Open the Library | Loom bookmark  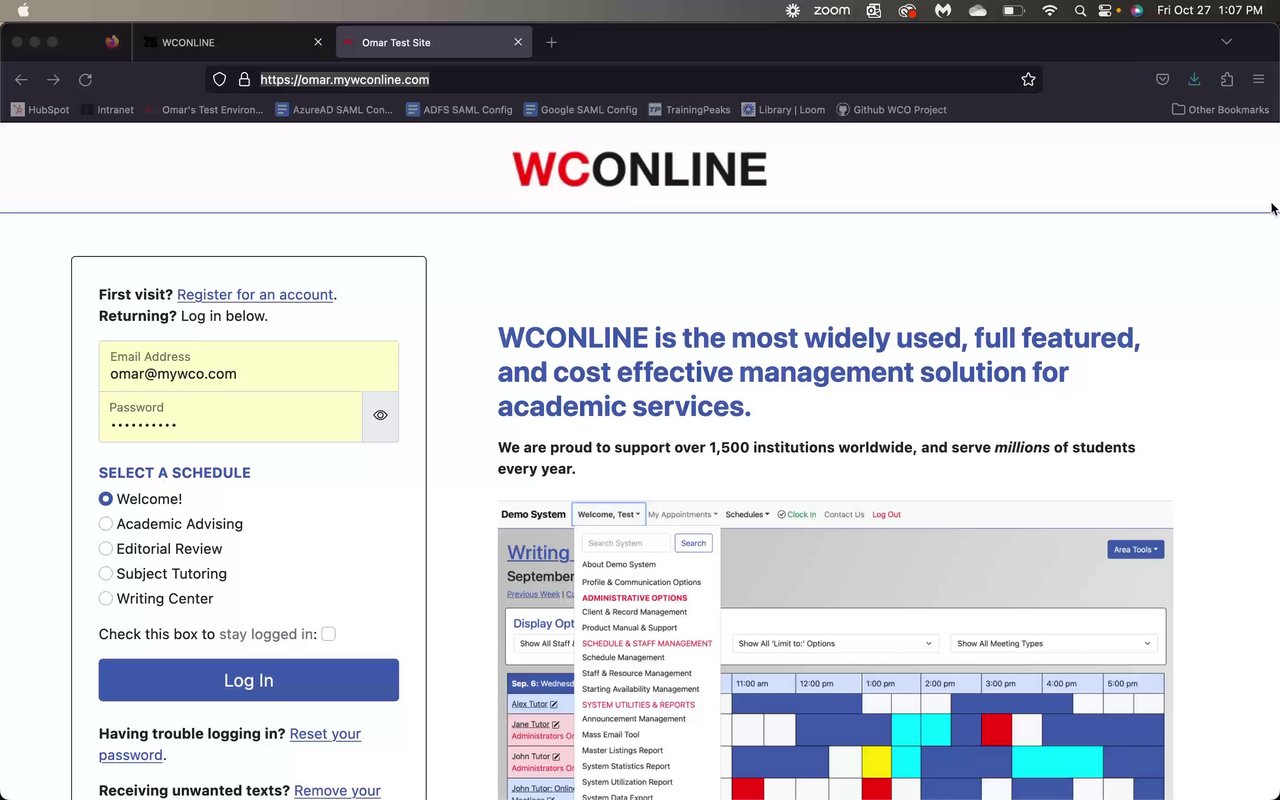pyautogui.click(x=784, y=110)
